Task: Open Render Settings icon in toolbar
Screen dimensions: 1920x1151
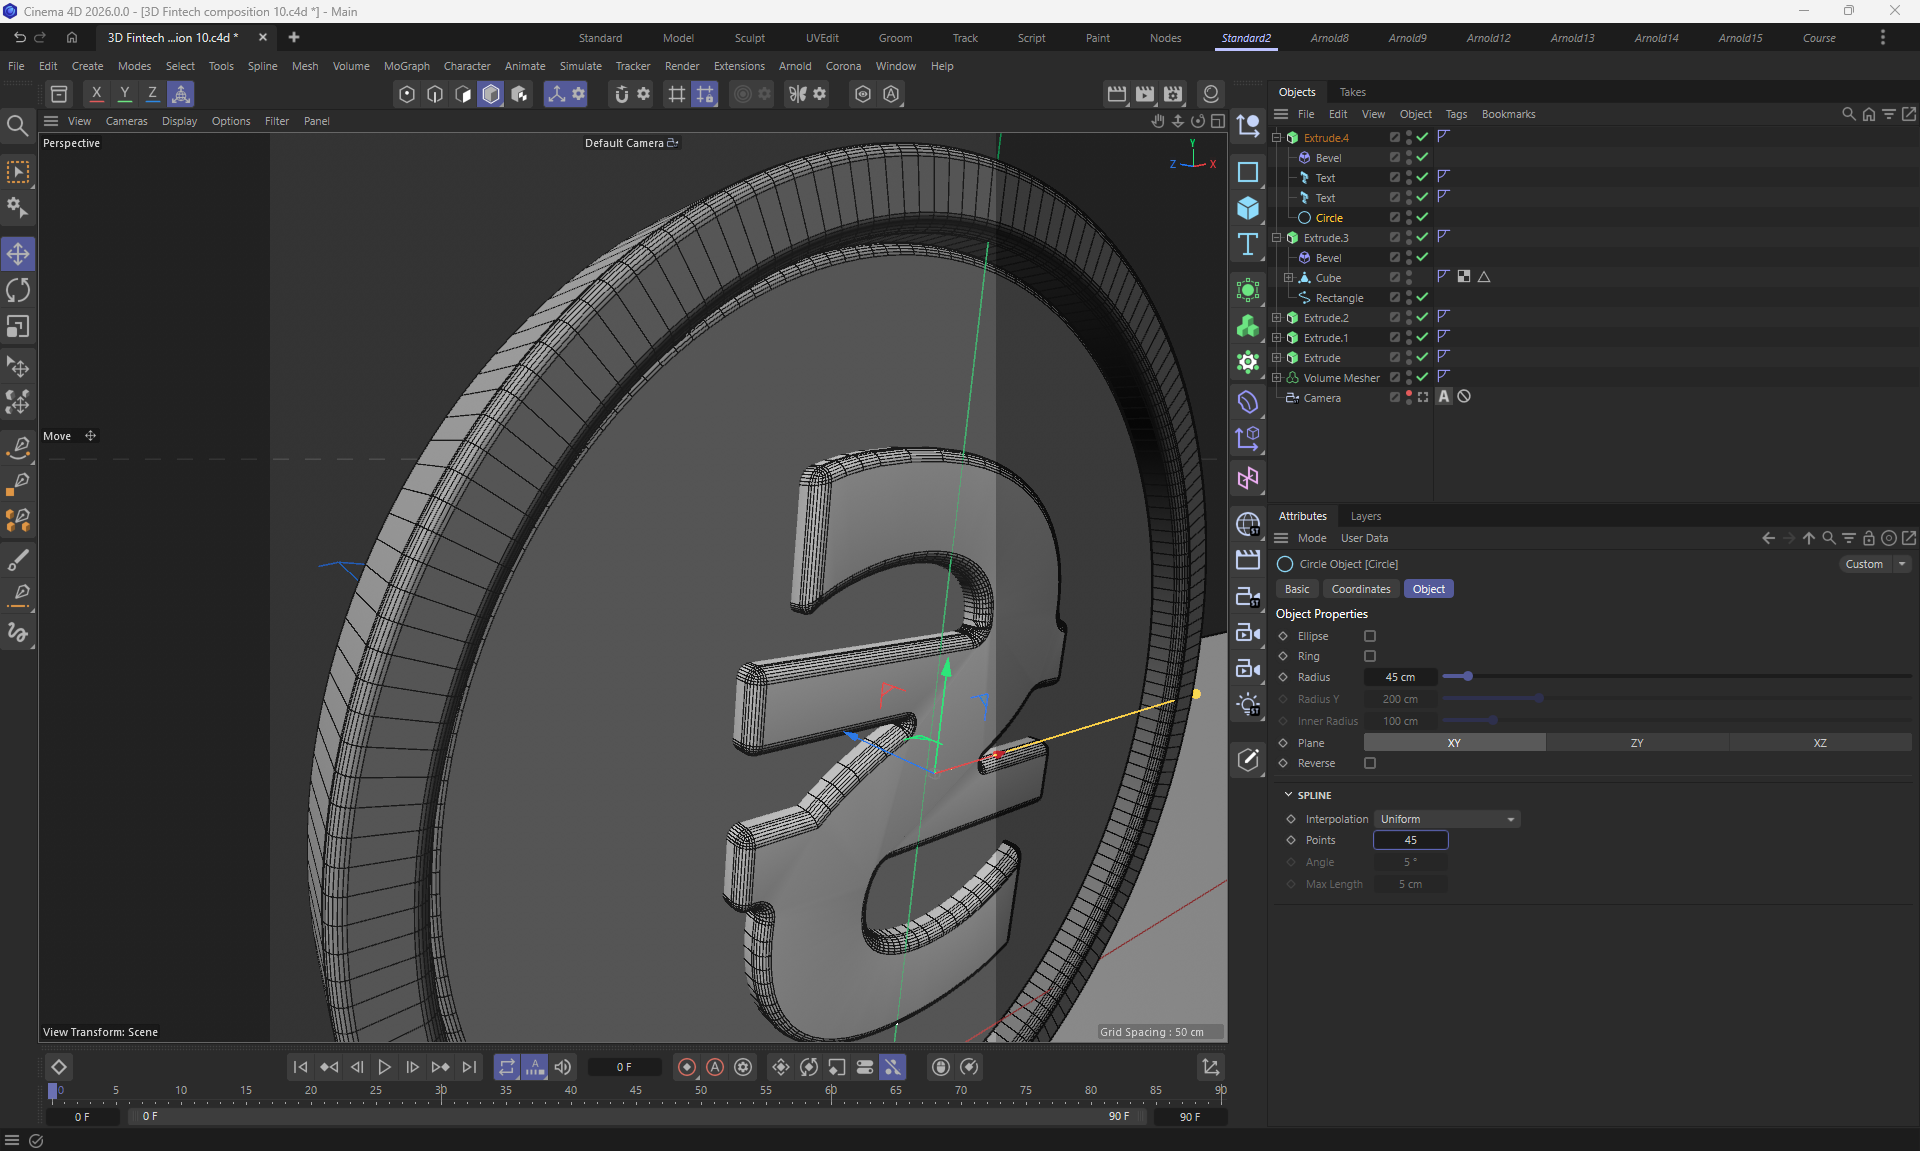Action: coord(1173,94)
